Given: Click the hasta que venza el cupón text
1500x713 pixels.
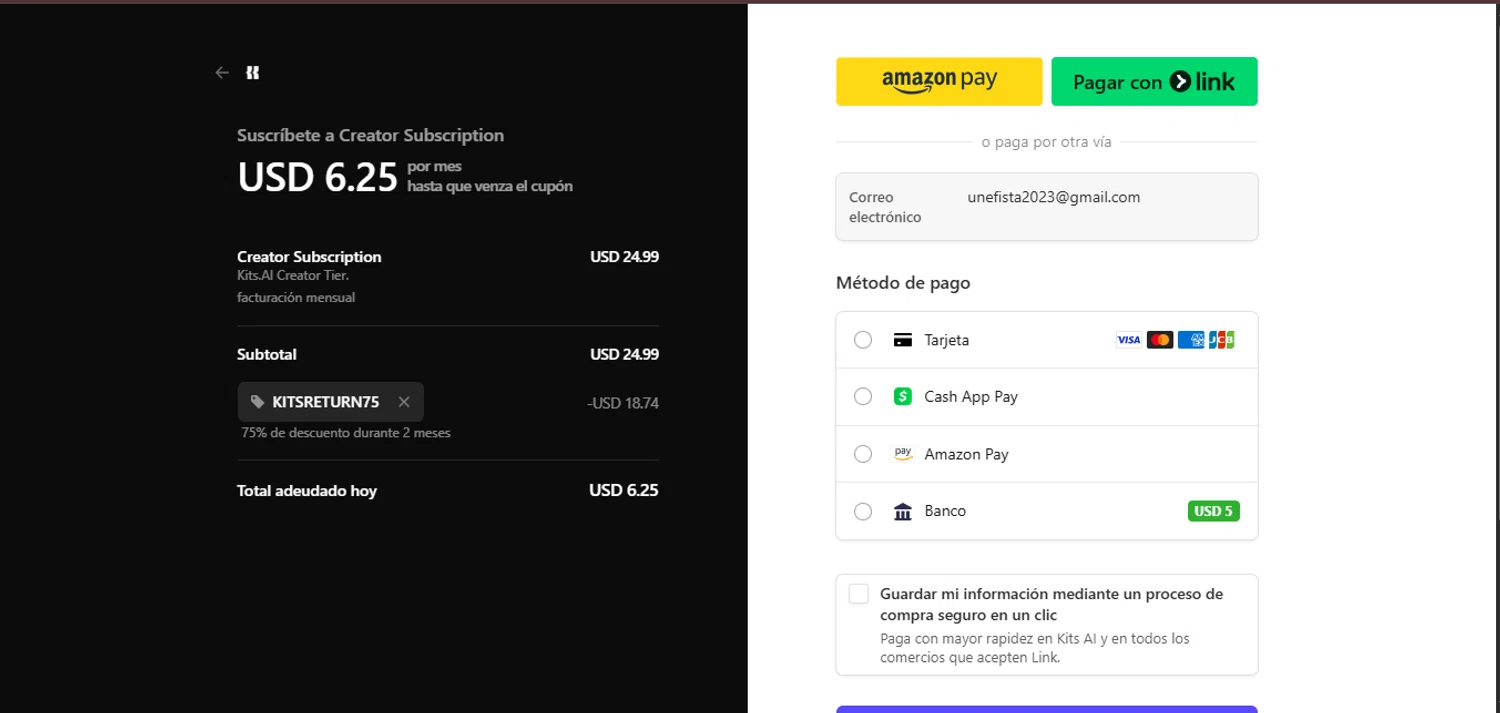Looking at the screenshot, I should (x=490, y=186).
